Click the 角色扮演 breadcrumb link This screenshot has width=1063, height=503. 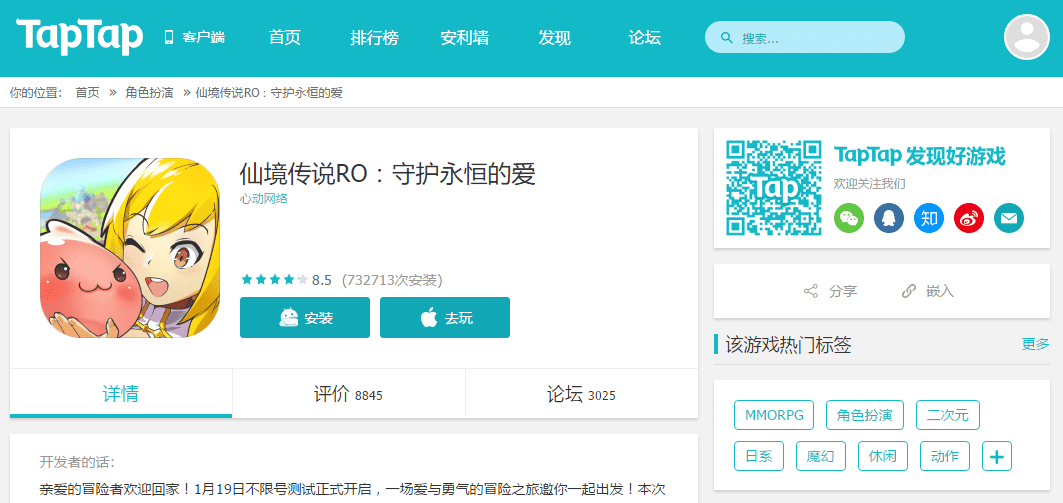[x=149, y=93]
